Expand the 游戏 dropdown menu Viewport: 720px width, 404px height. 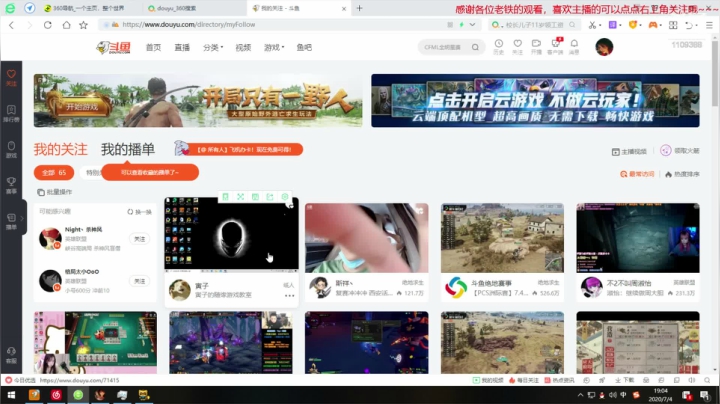tap(274, 47)
